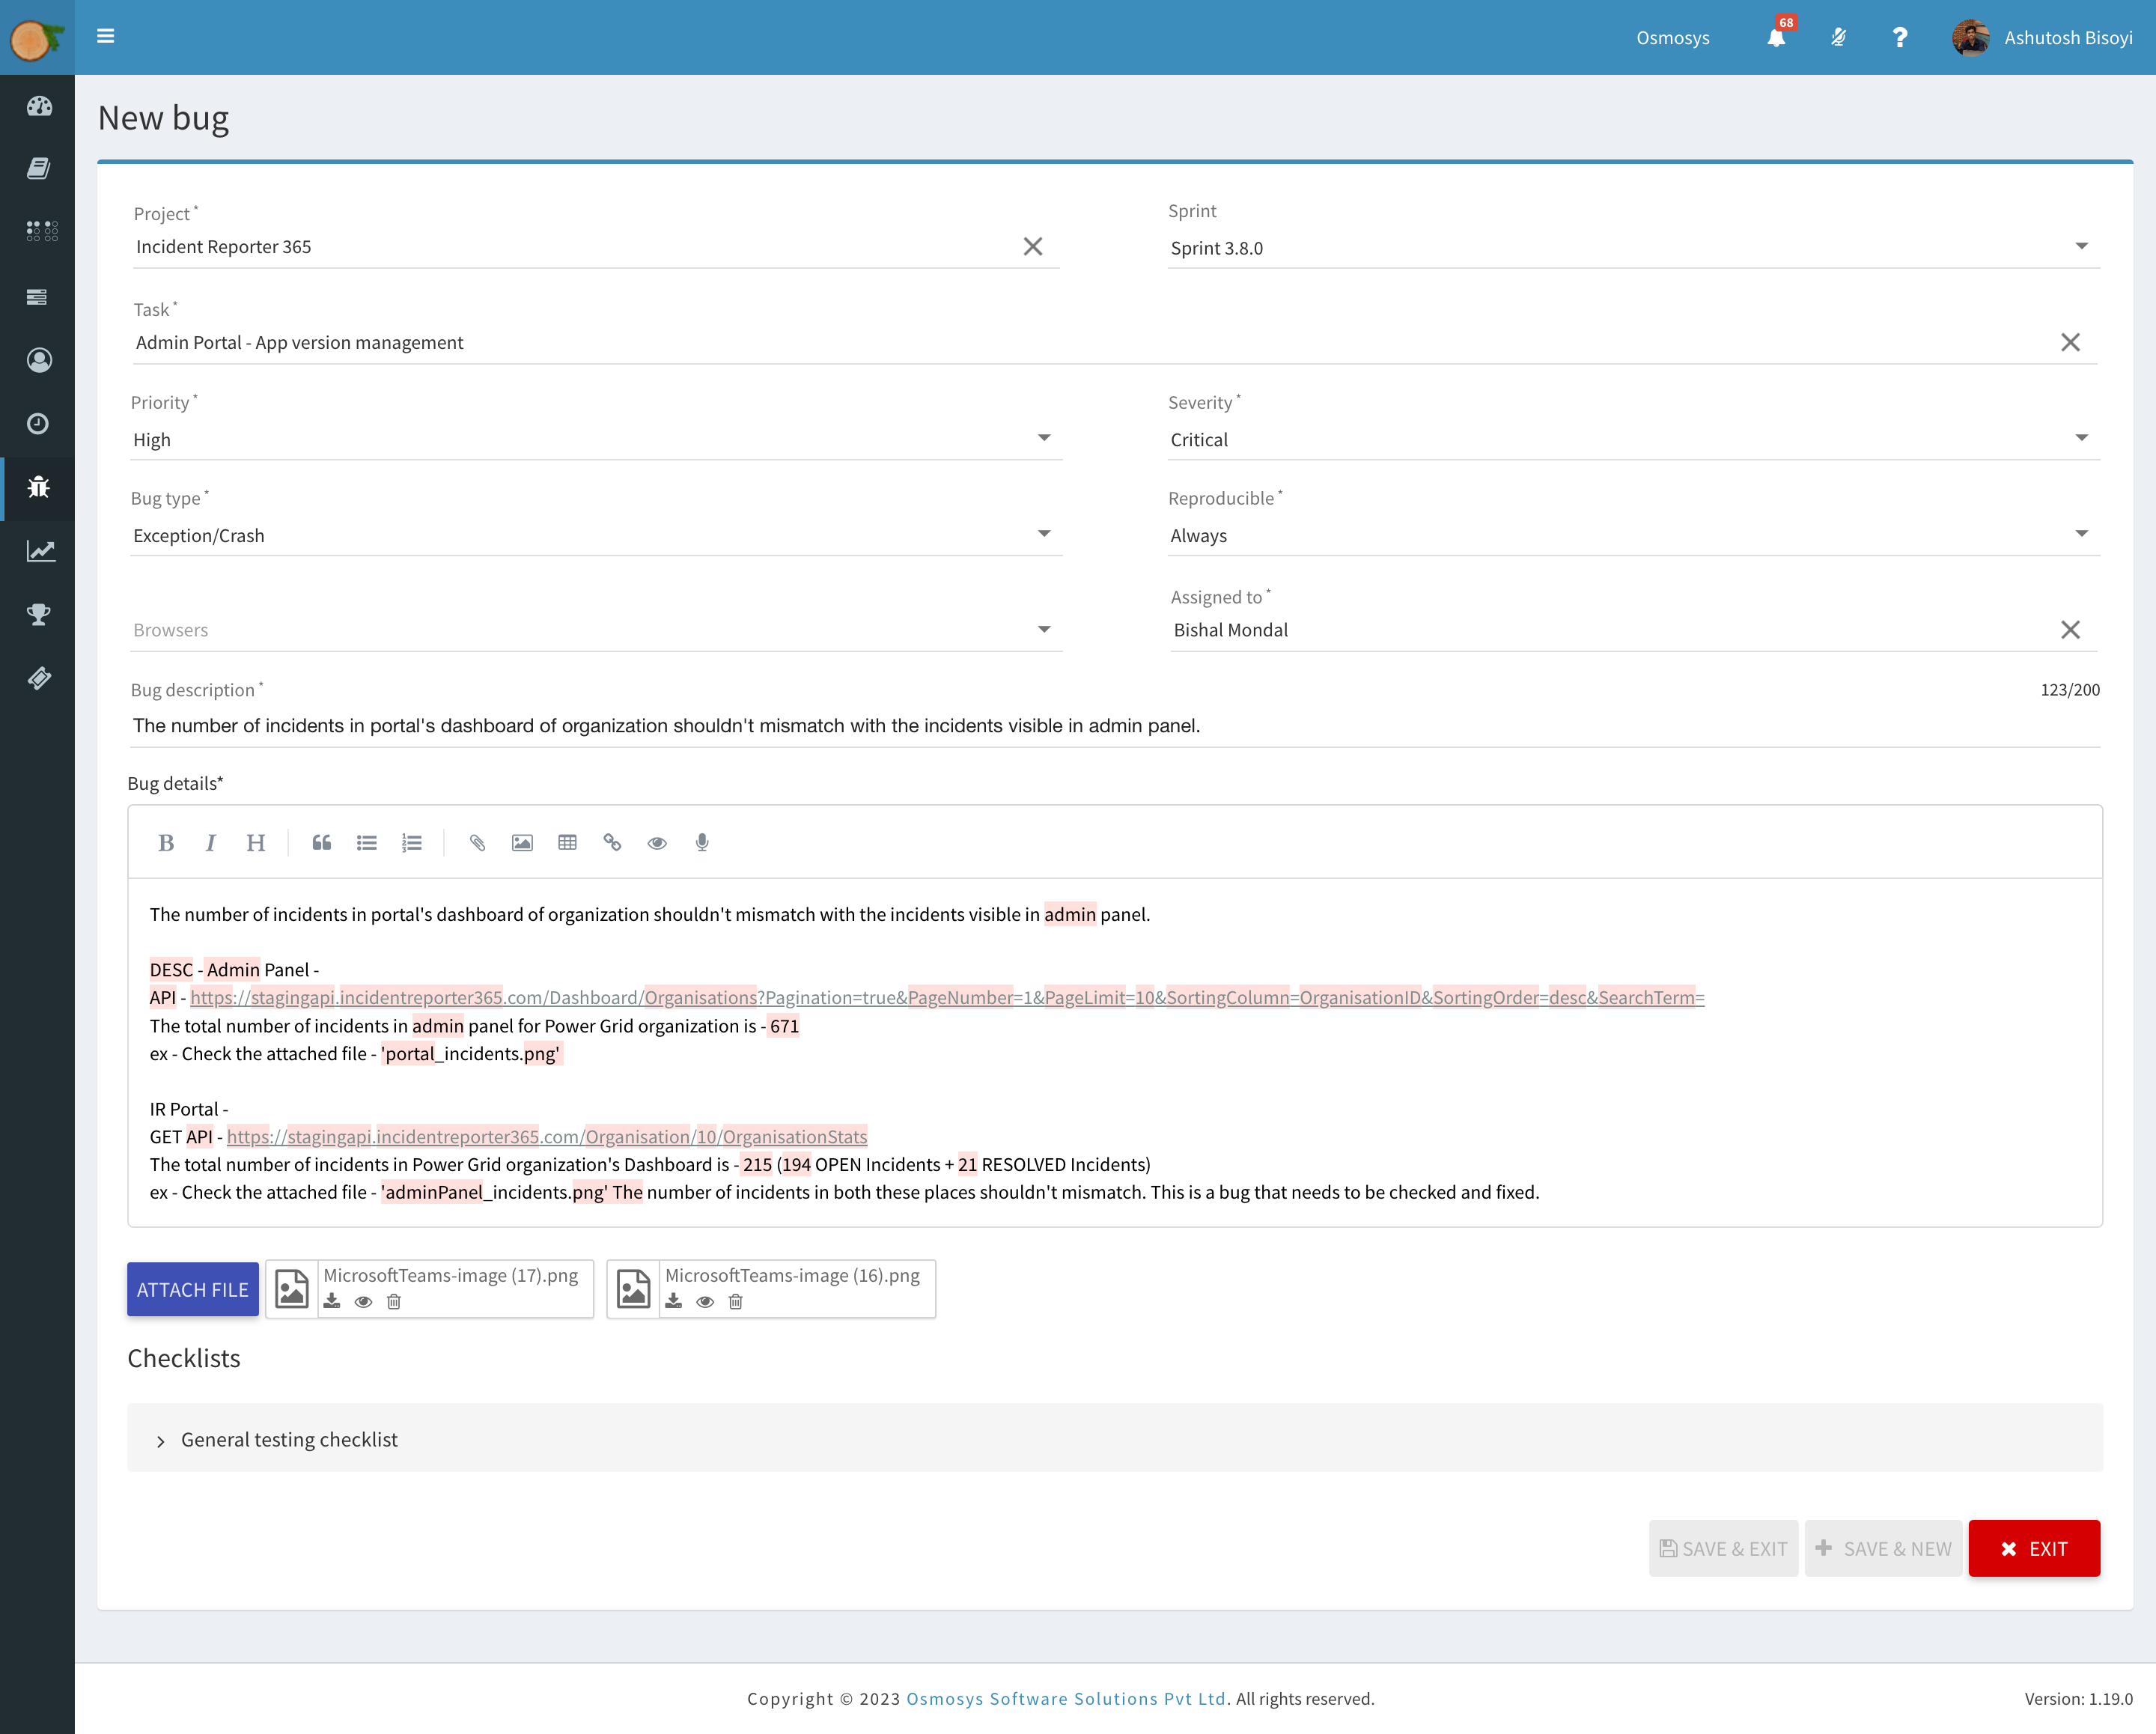Screen dimensions: 2156x1734
Task: Click the Bold formatting icon
Action: pos(166,843)
